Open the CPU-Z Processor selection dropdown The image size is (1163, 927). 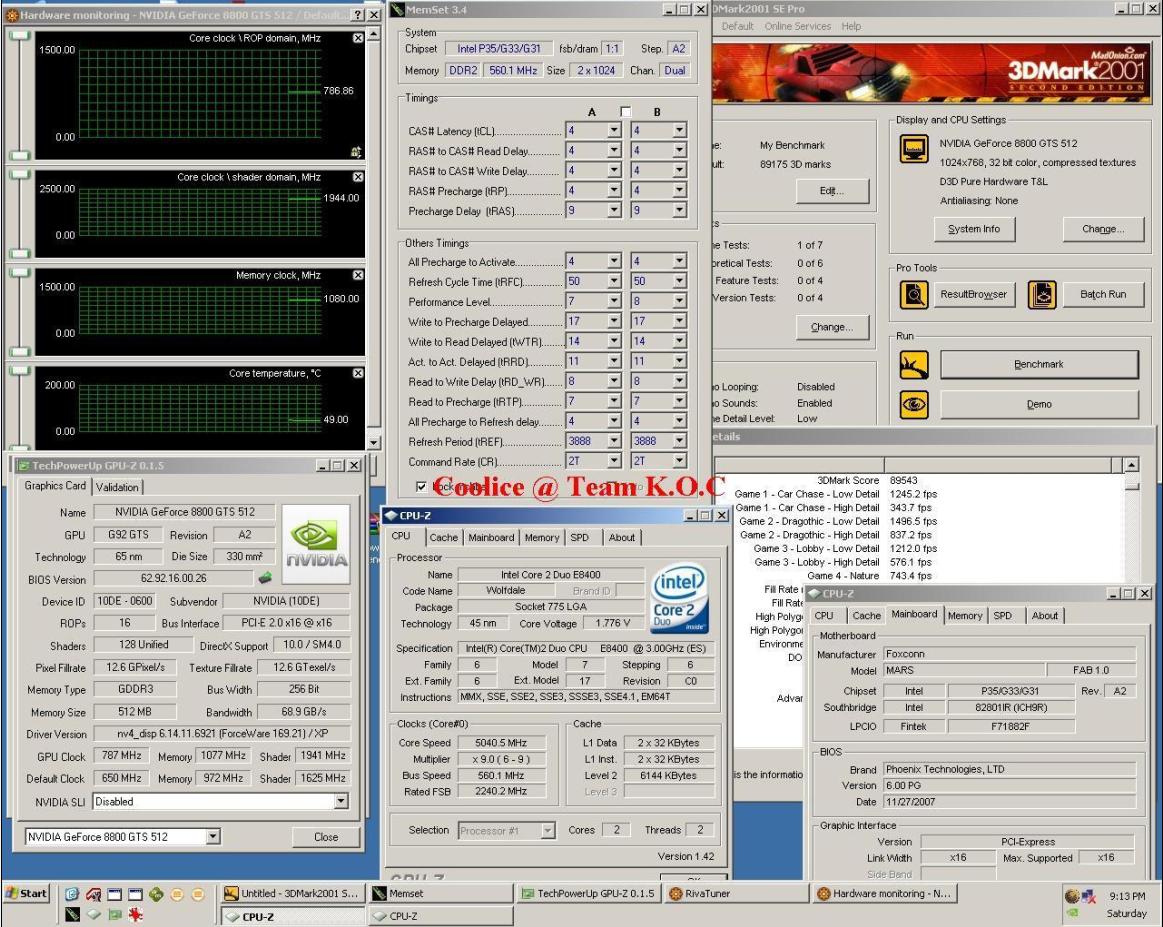click(547, 831)
